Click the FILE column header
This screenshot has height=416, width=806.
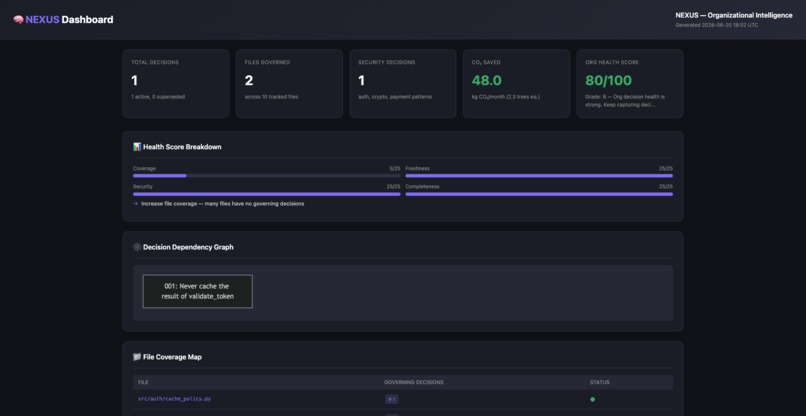143,382
